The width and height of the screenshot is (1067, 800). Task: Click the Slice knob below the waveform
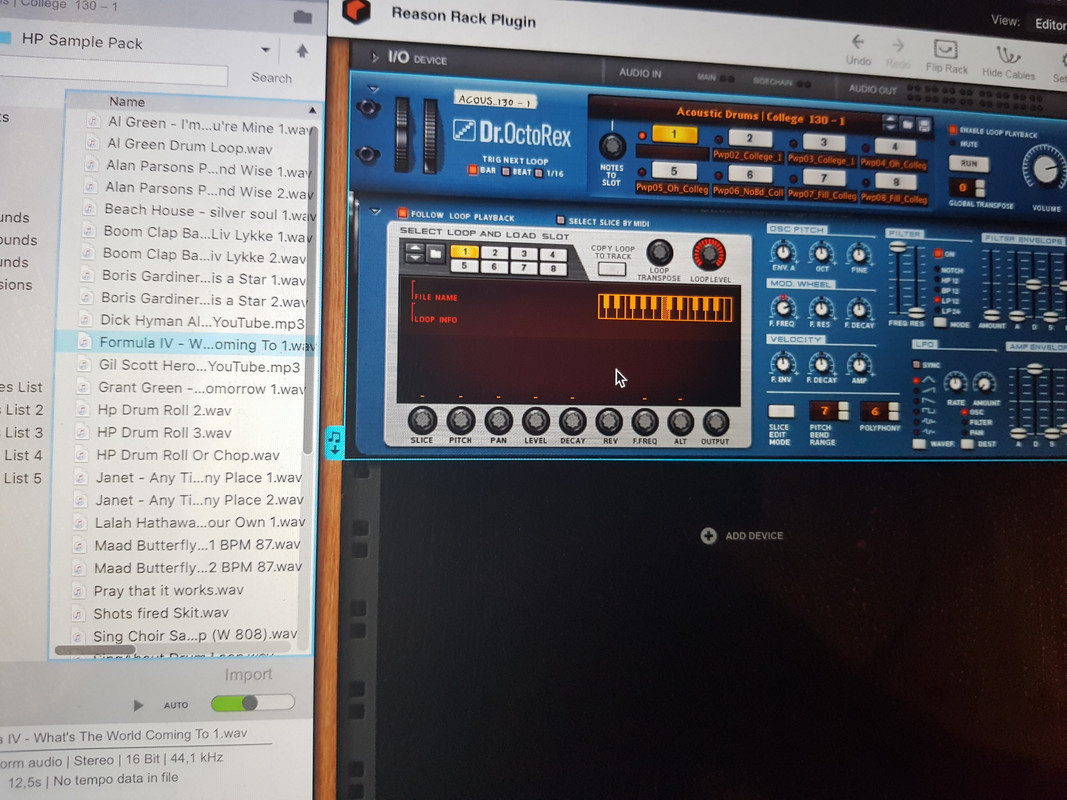tap(422, 420)
